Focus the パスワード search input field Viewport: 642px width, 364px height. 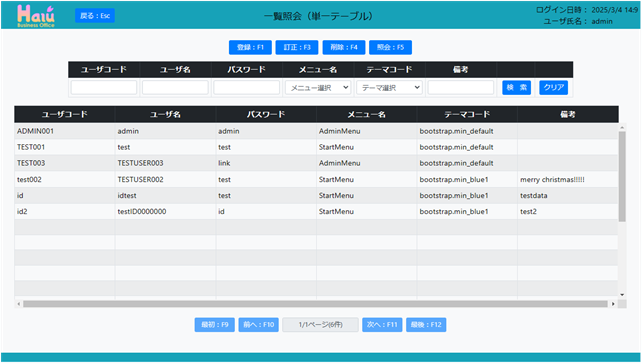[246, 88]
